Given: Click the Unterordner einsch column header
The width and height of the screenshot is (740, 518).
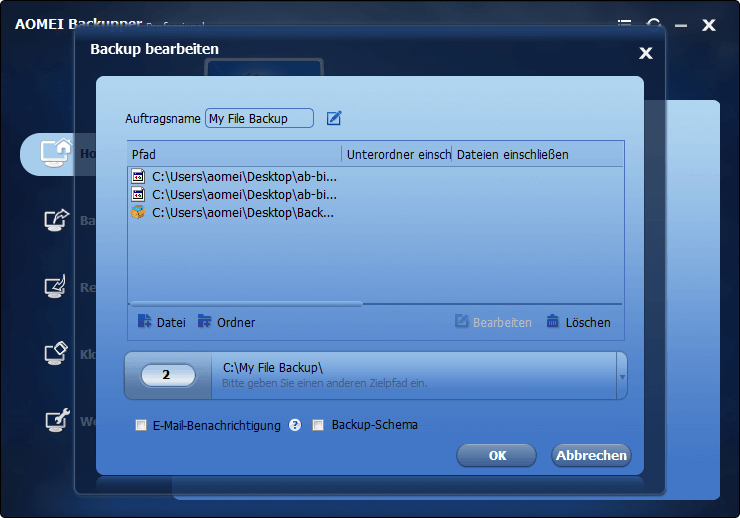Looking at the screenshot, I should [397, 154].
